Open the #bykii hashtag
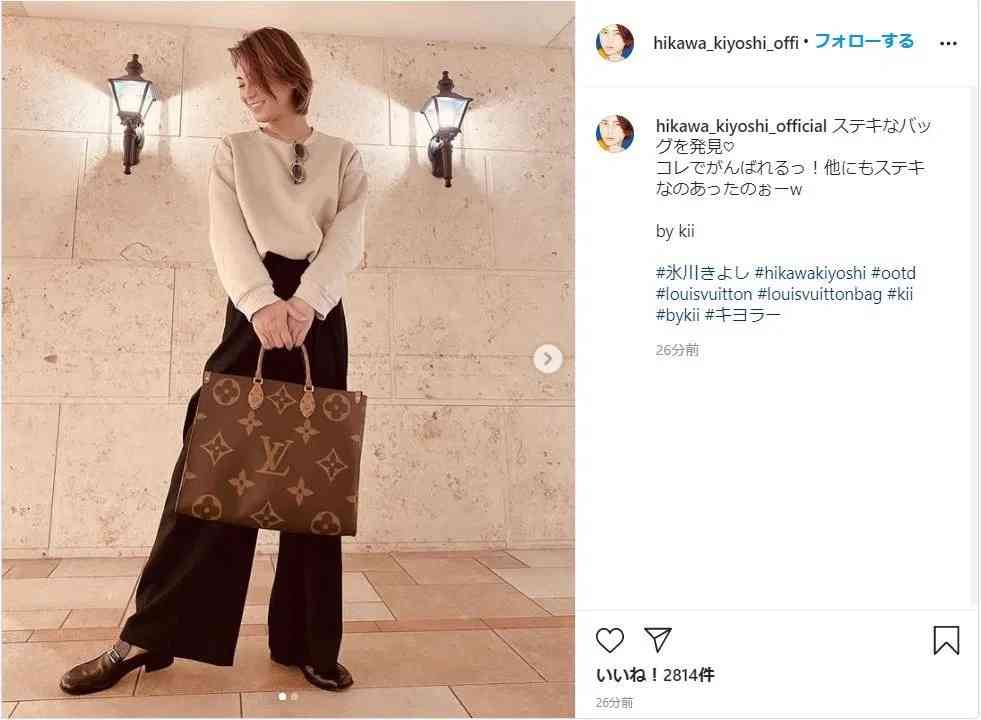 tap(677, 315)
